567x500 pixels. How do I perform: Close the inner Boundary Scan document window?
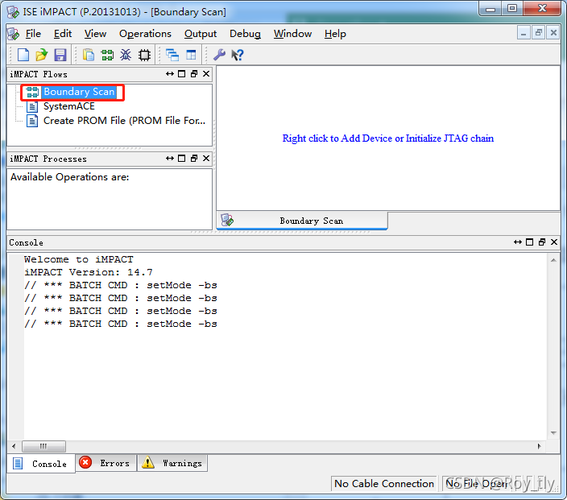pyautogui.click(x=553, y=33)
